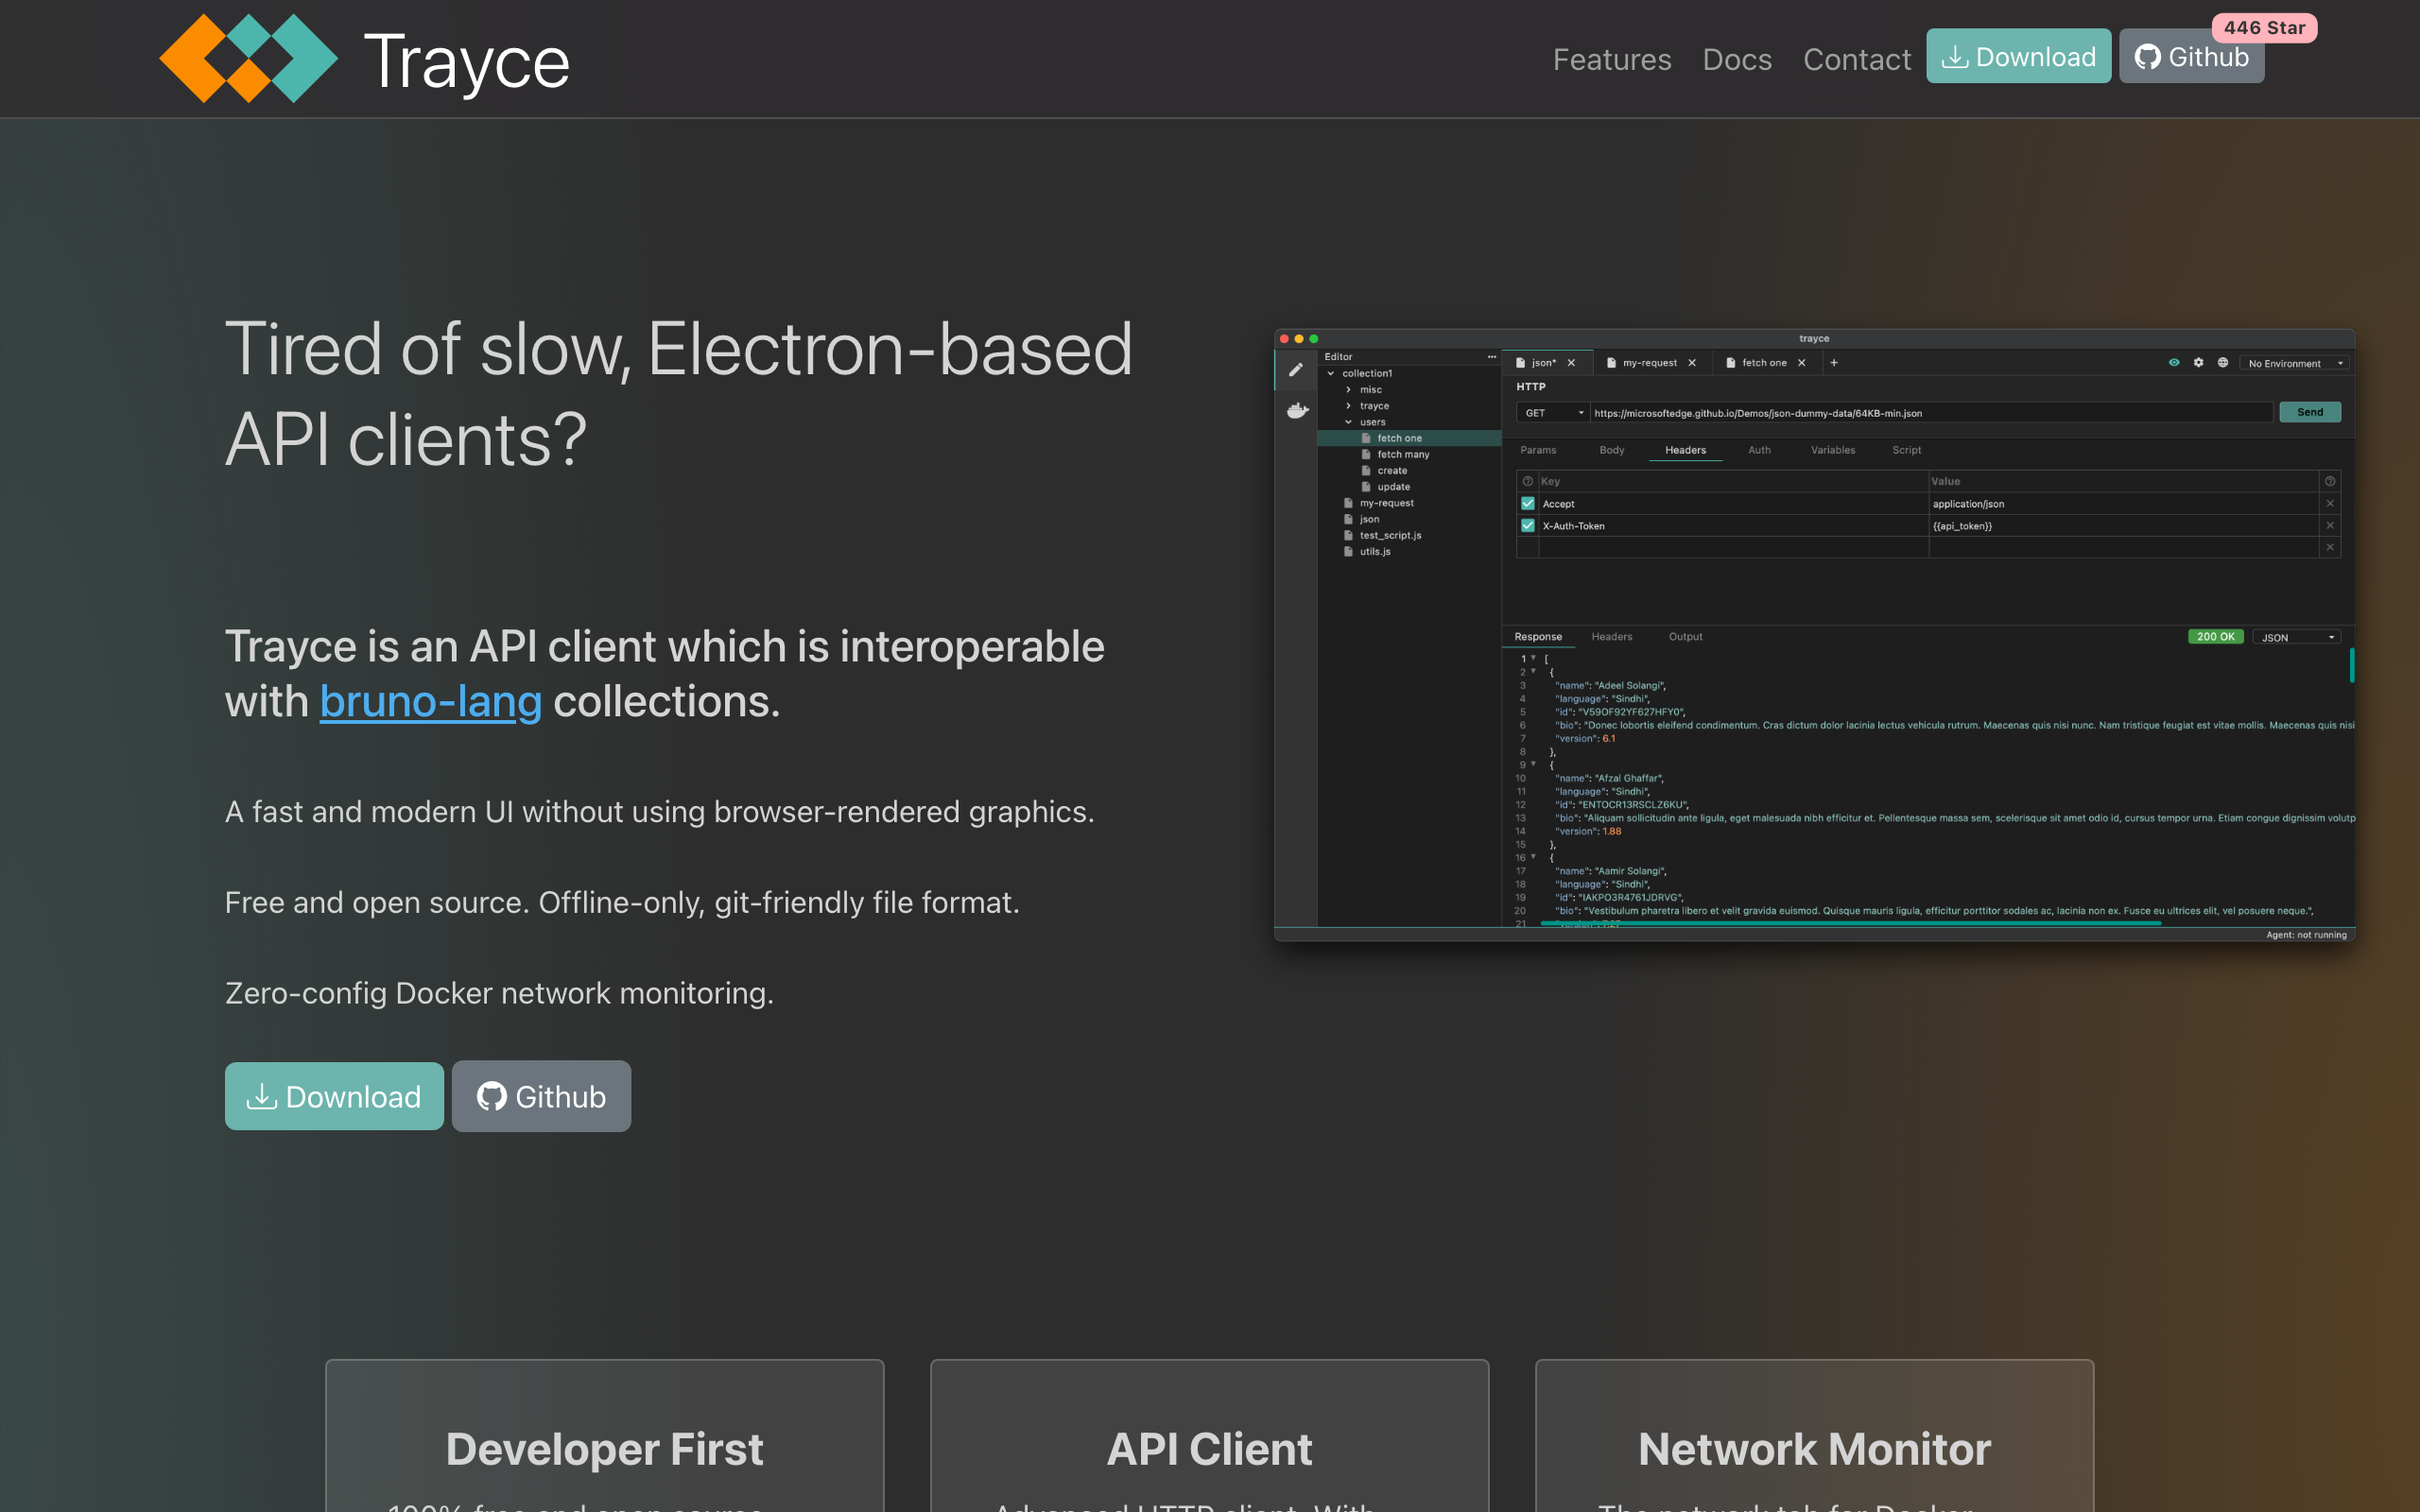2420x1512 pixels.
Task: Expand the misc folder in collection tree
Action: 1349,390
